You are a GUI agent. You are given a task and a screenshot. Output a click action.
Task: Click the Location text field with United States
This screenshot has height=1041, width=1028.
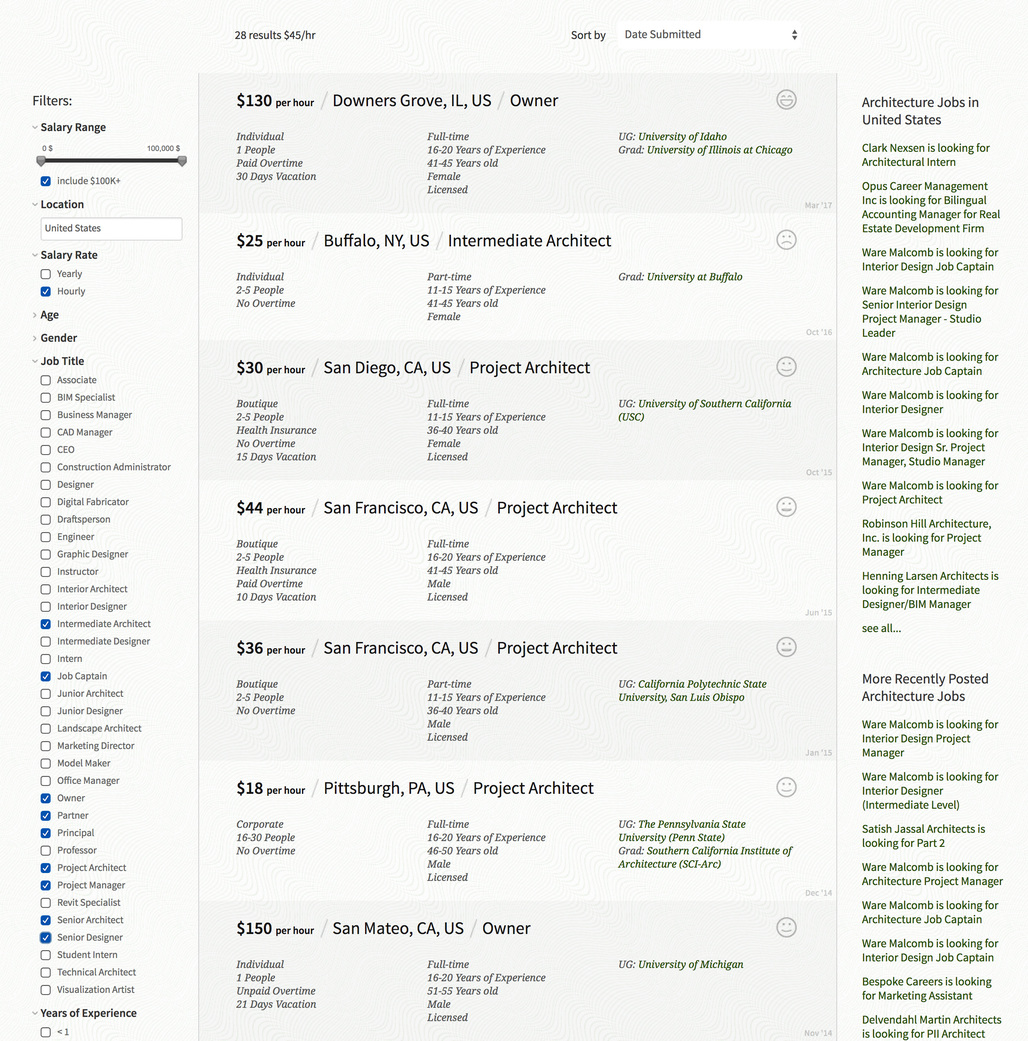point(111,229)
